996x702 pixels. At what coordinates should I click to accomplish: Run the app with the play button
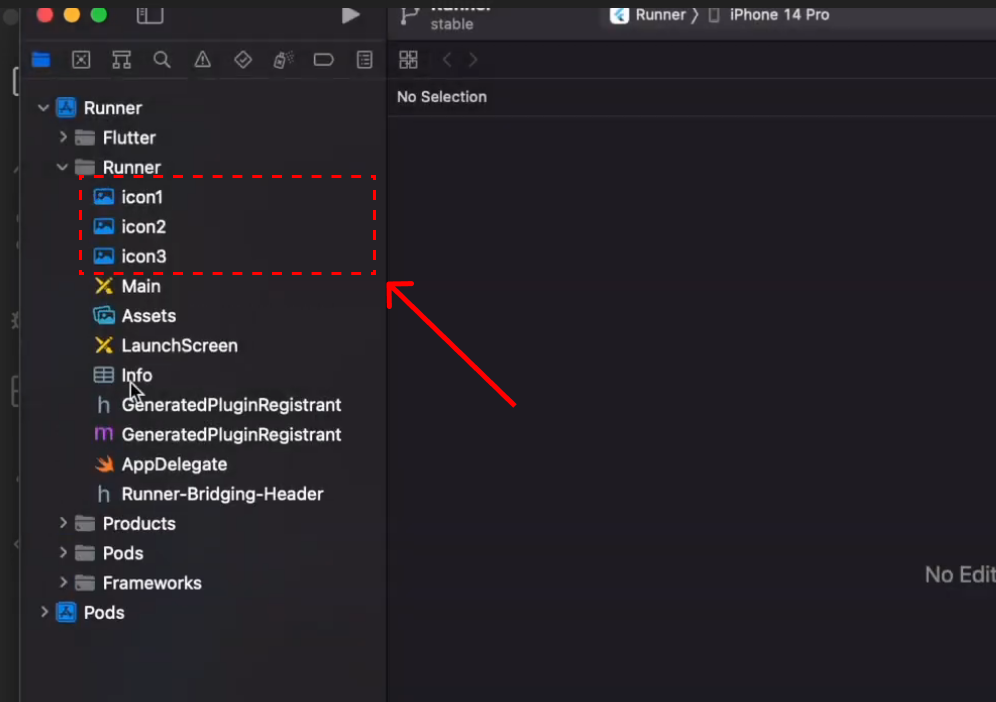[351, 15]
